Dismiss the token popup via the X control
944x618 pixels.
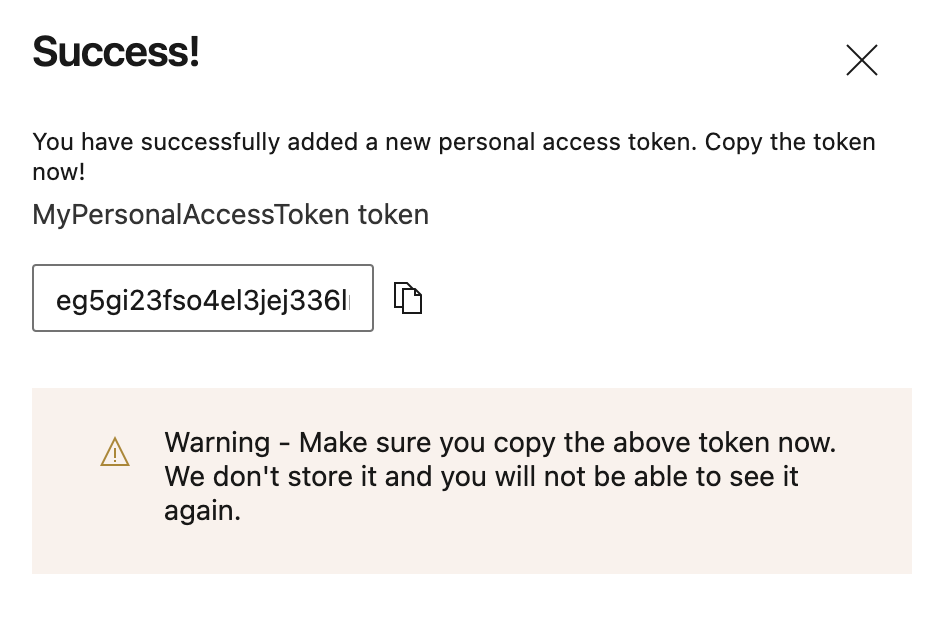861,60
